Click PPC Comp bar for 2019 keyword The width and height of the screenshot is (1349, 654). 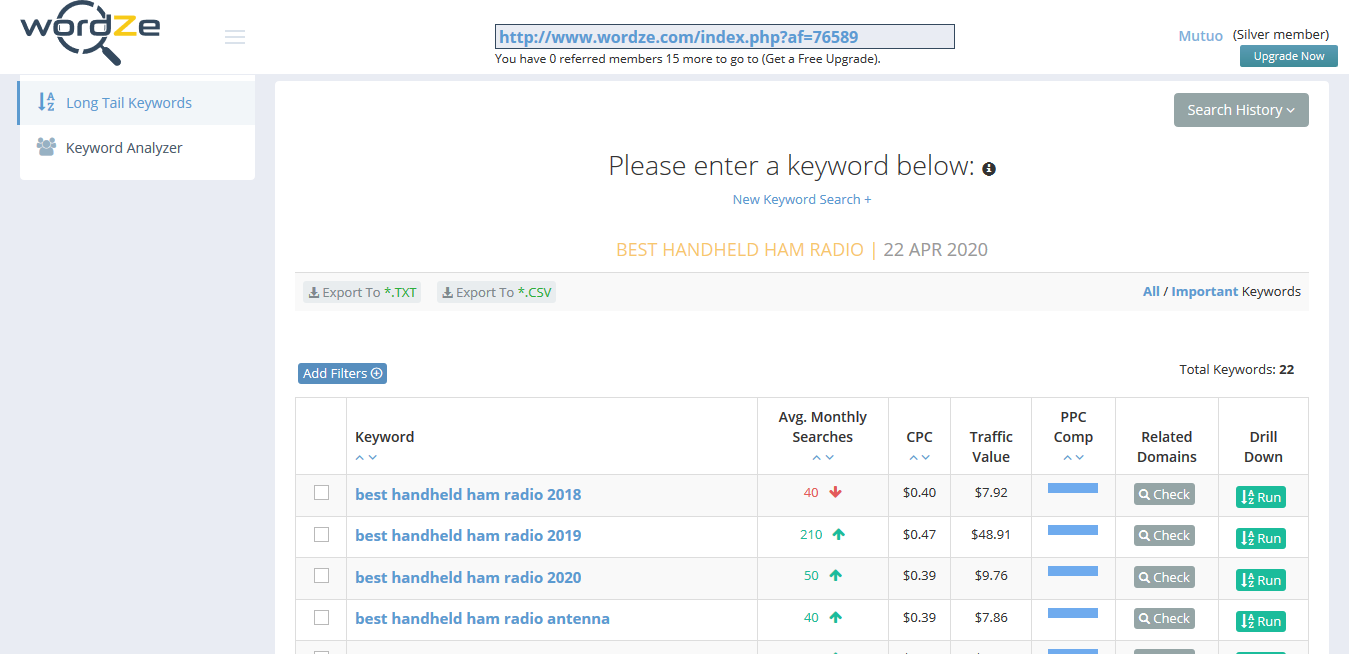coord(1073,530)
